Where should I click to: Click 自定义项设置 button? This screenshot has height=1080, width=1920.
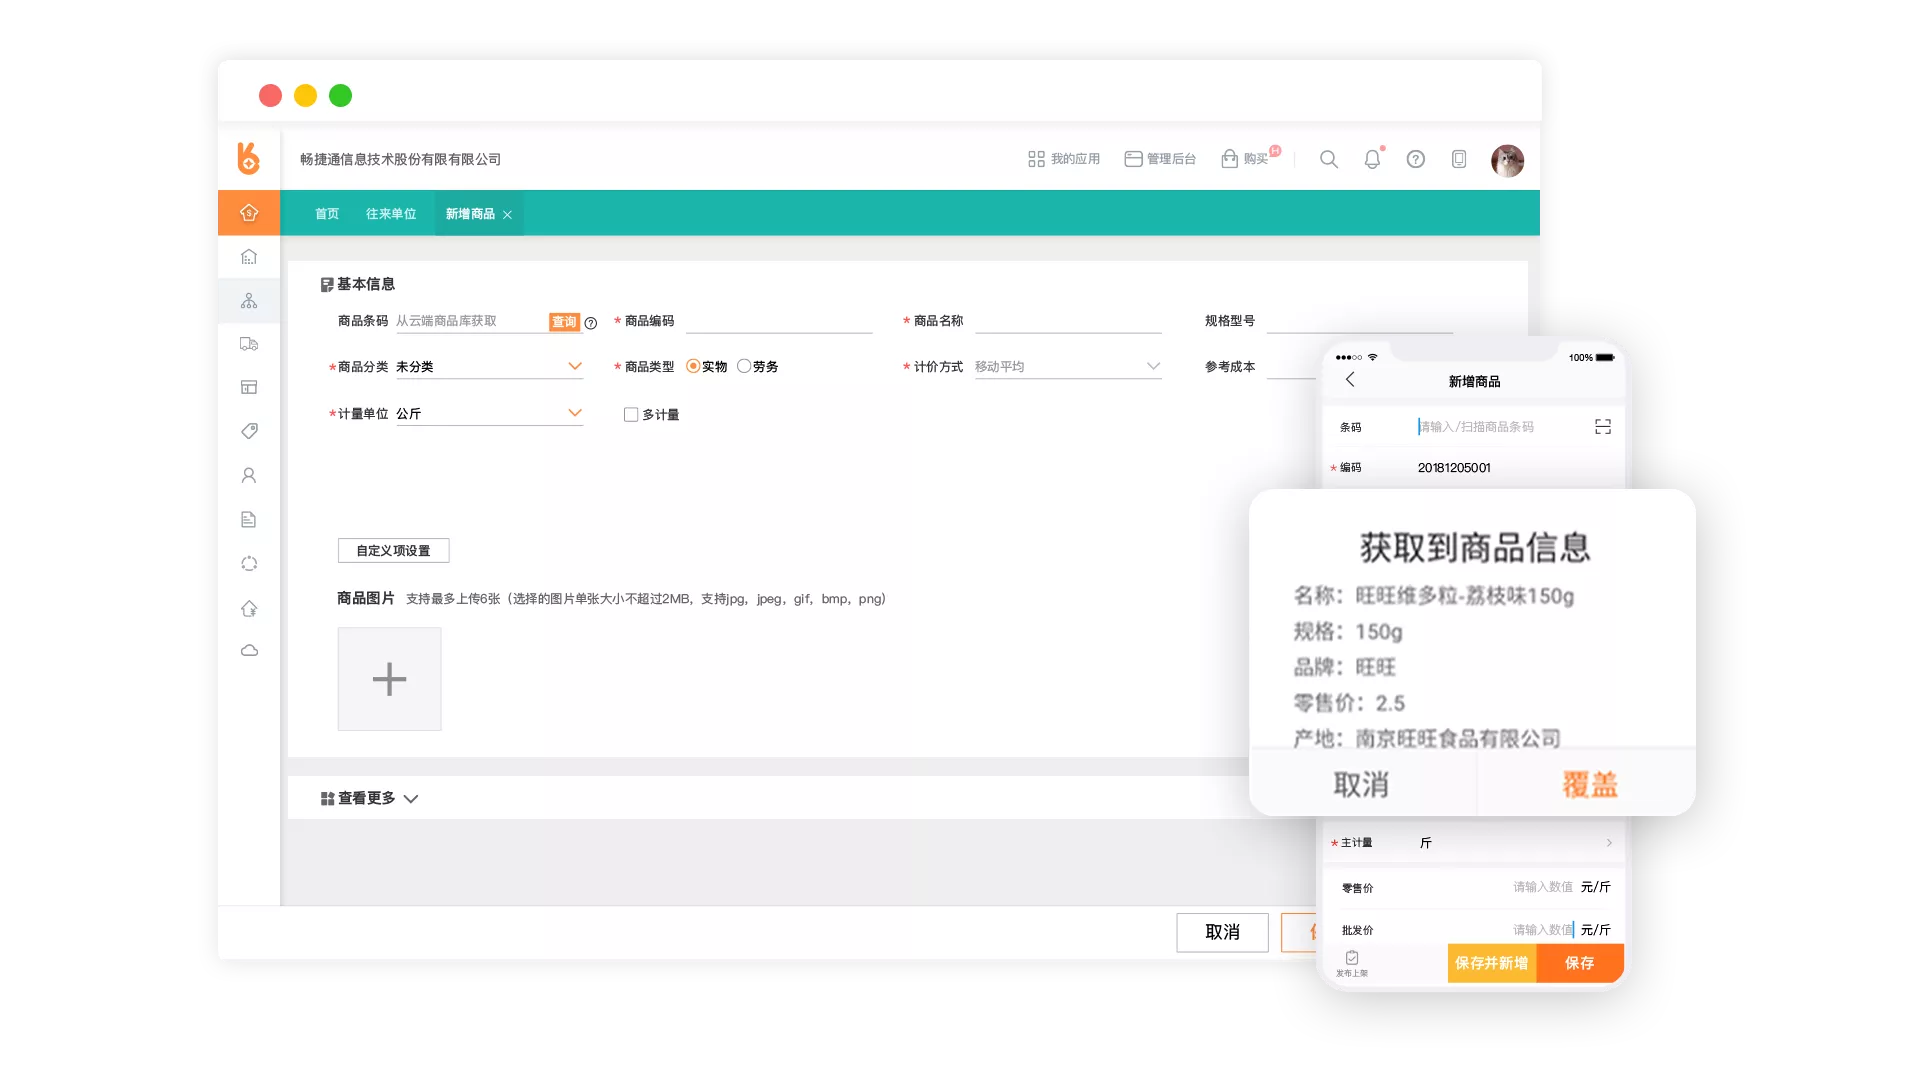click(x=393, y=551)
